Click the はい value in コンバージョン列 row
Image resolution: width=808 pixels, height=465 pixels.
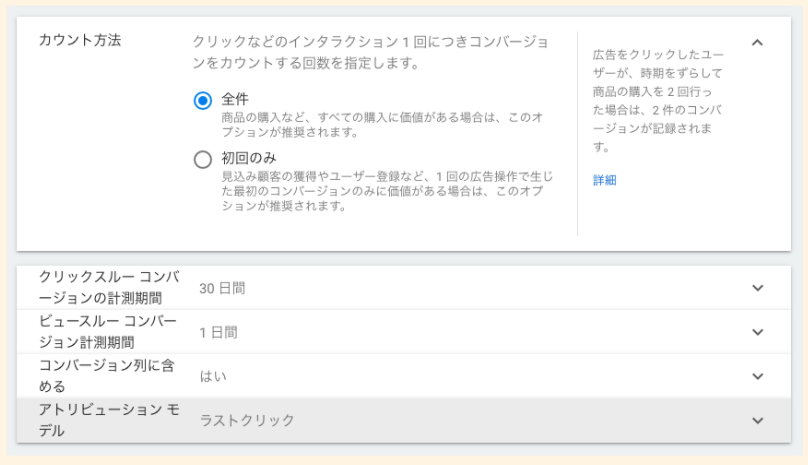click(x=213, y=376)
